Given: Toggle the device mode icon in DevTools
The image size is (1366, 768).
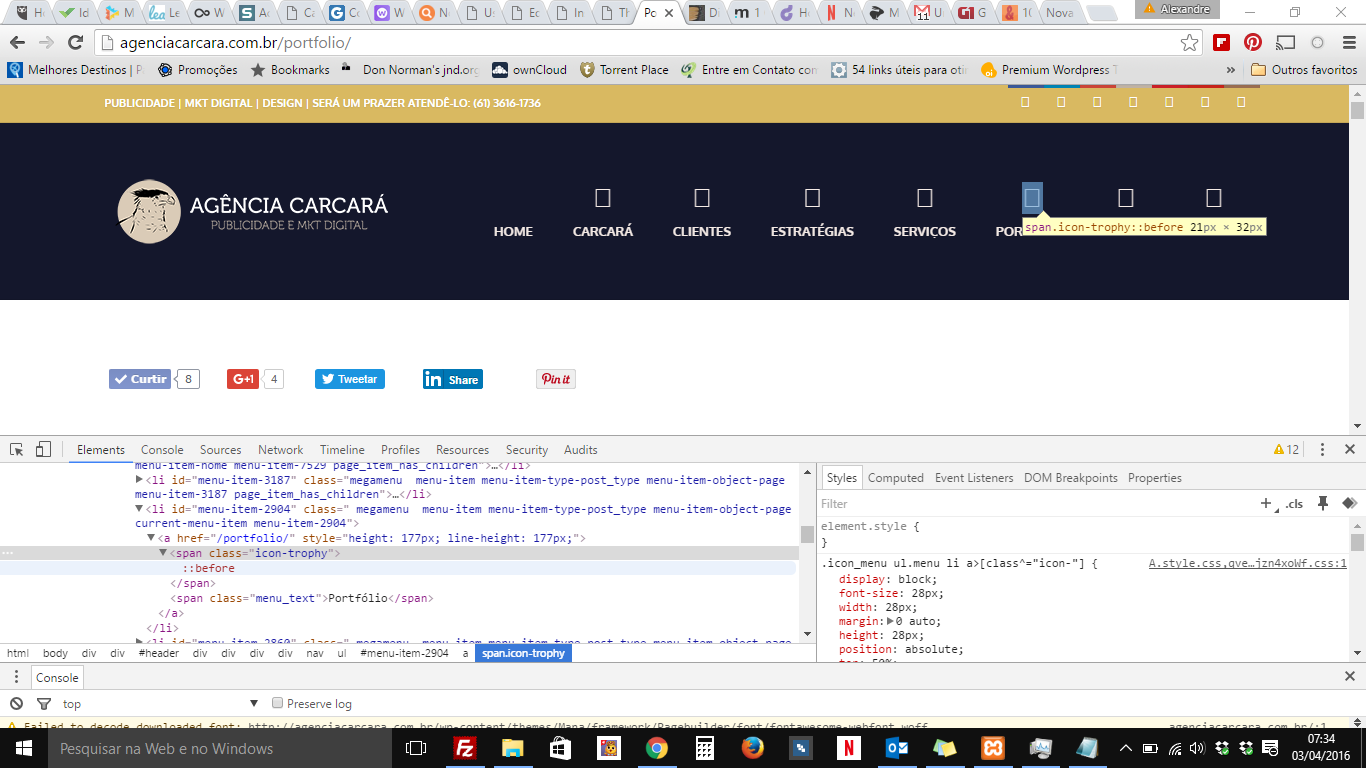Looking at the screenshot, I should click(x=43, y=450).
